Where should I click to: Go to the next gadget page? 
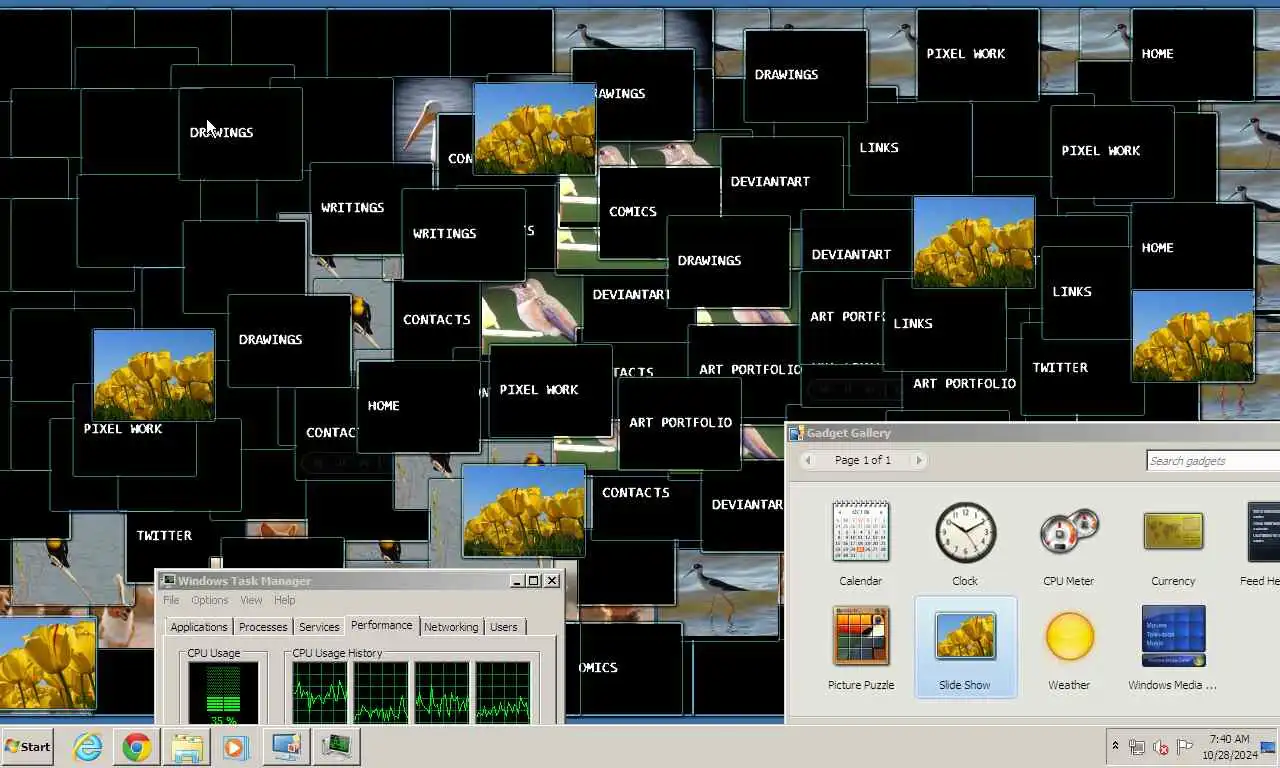[x=919, y=460]
